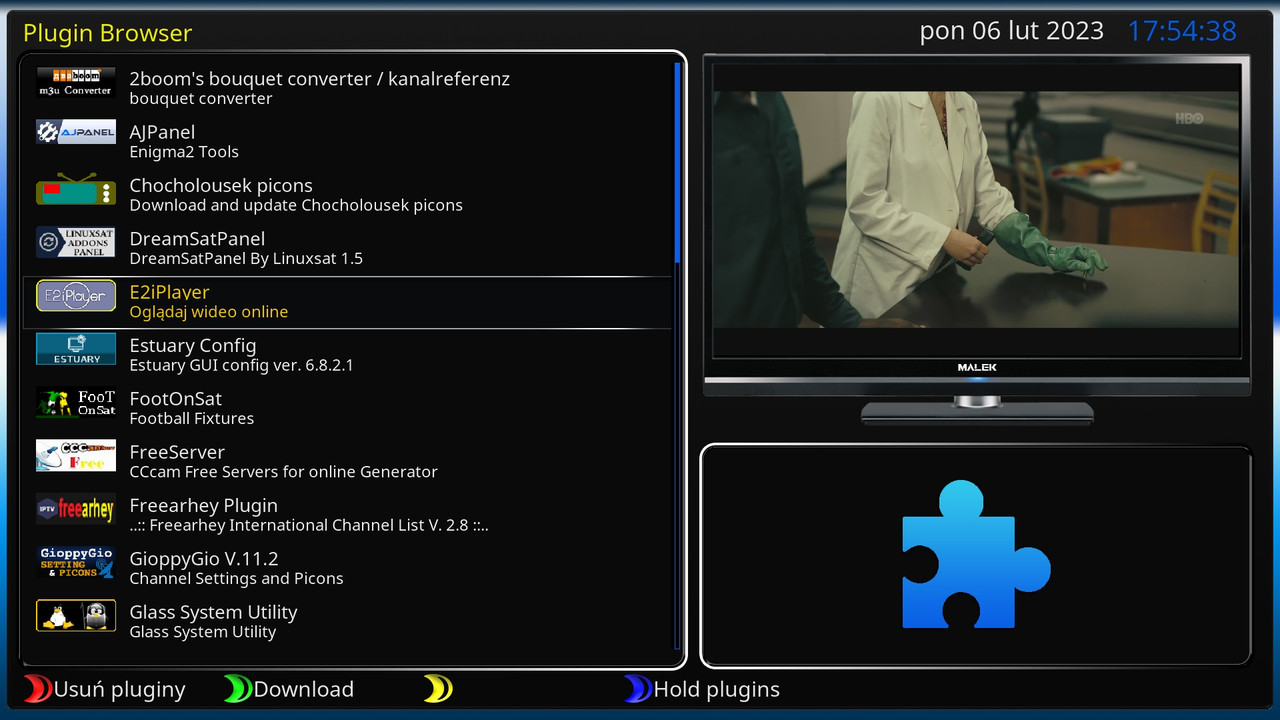Click the 2boom m3u Converter plugin icon
This screenshot has width=1280, height=720.
pyautogui.click(x=76, y=82)
